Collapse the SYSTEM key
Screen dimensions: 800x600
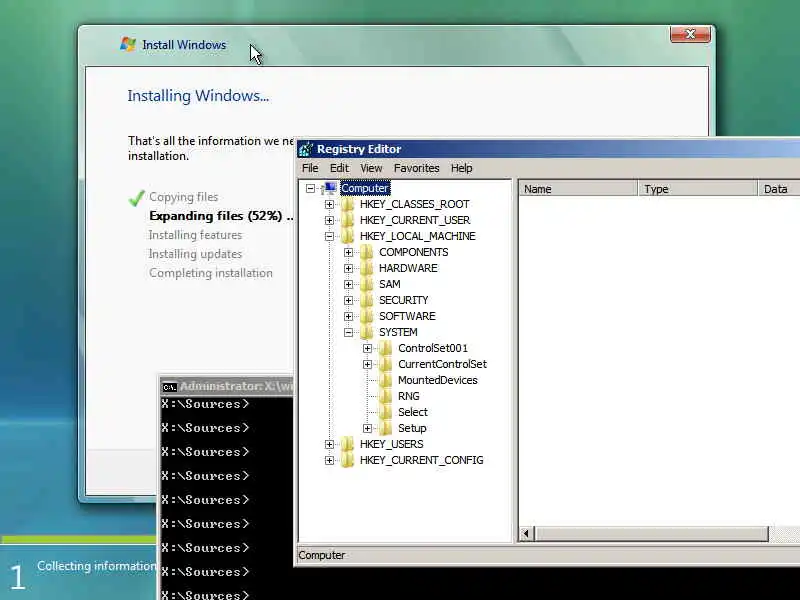348,332
